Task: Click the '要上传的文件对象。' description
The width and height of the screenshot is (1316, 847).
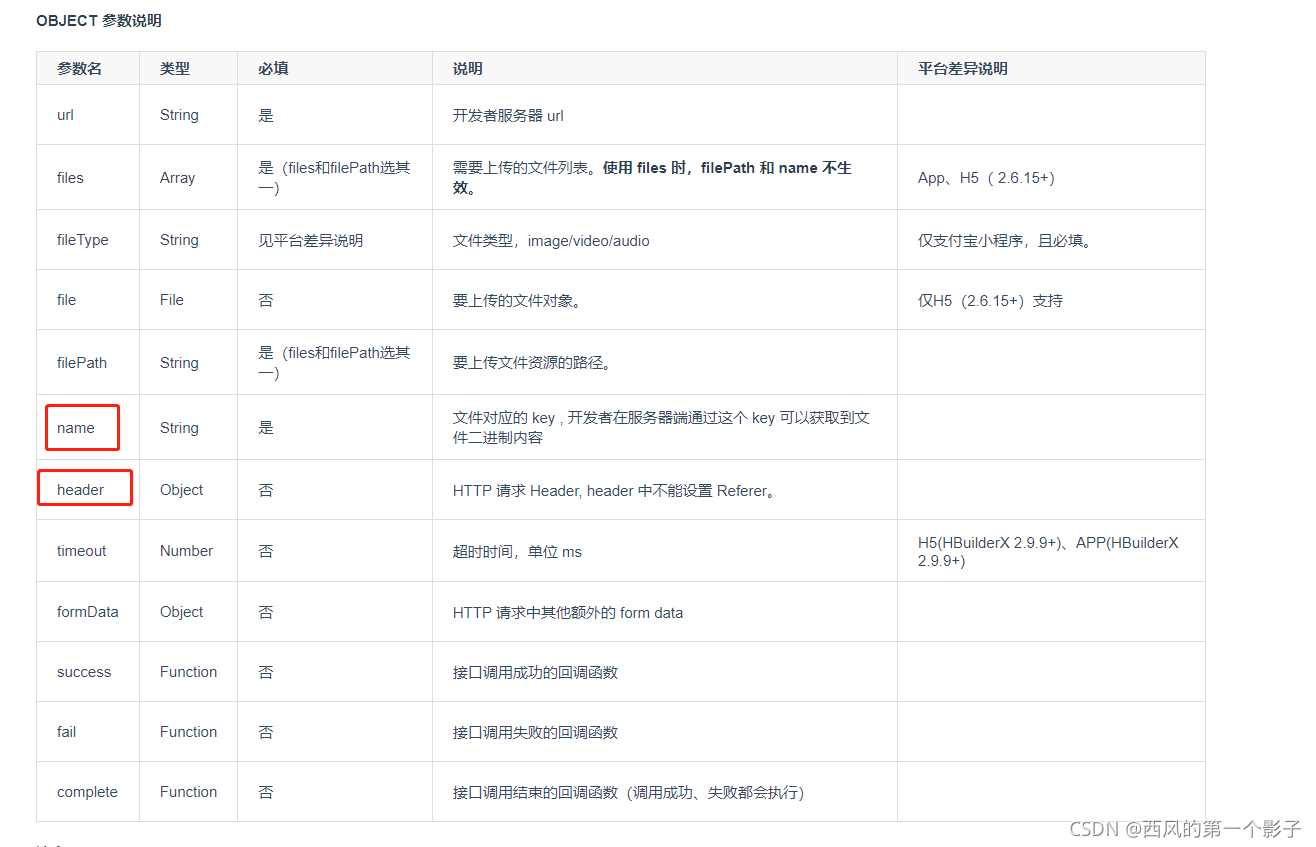Action: pos(516,301)
